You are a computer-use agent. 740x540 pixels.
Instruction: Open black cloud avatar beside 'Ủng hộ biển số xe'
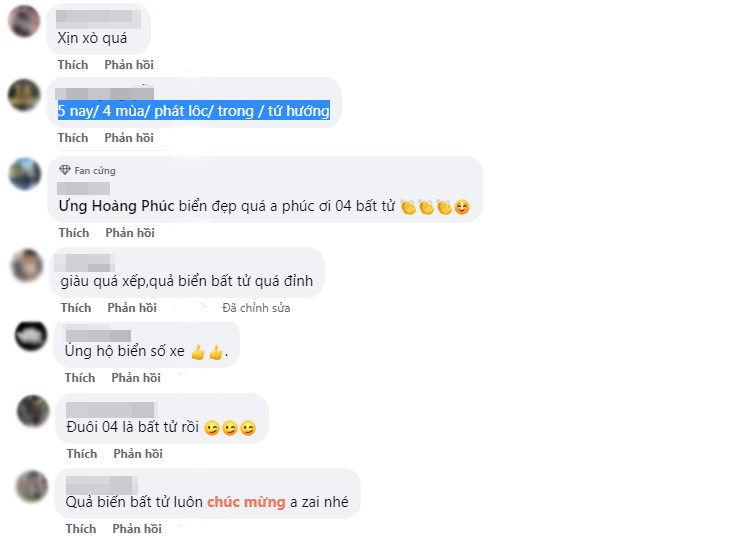tap(31, 336)
